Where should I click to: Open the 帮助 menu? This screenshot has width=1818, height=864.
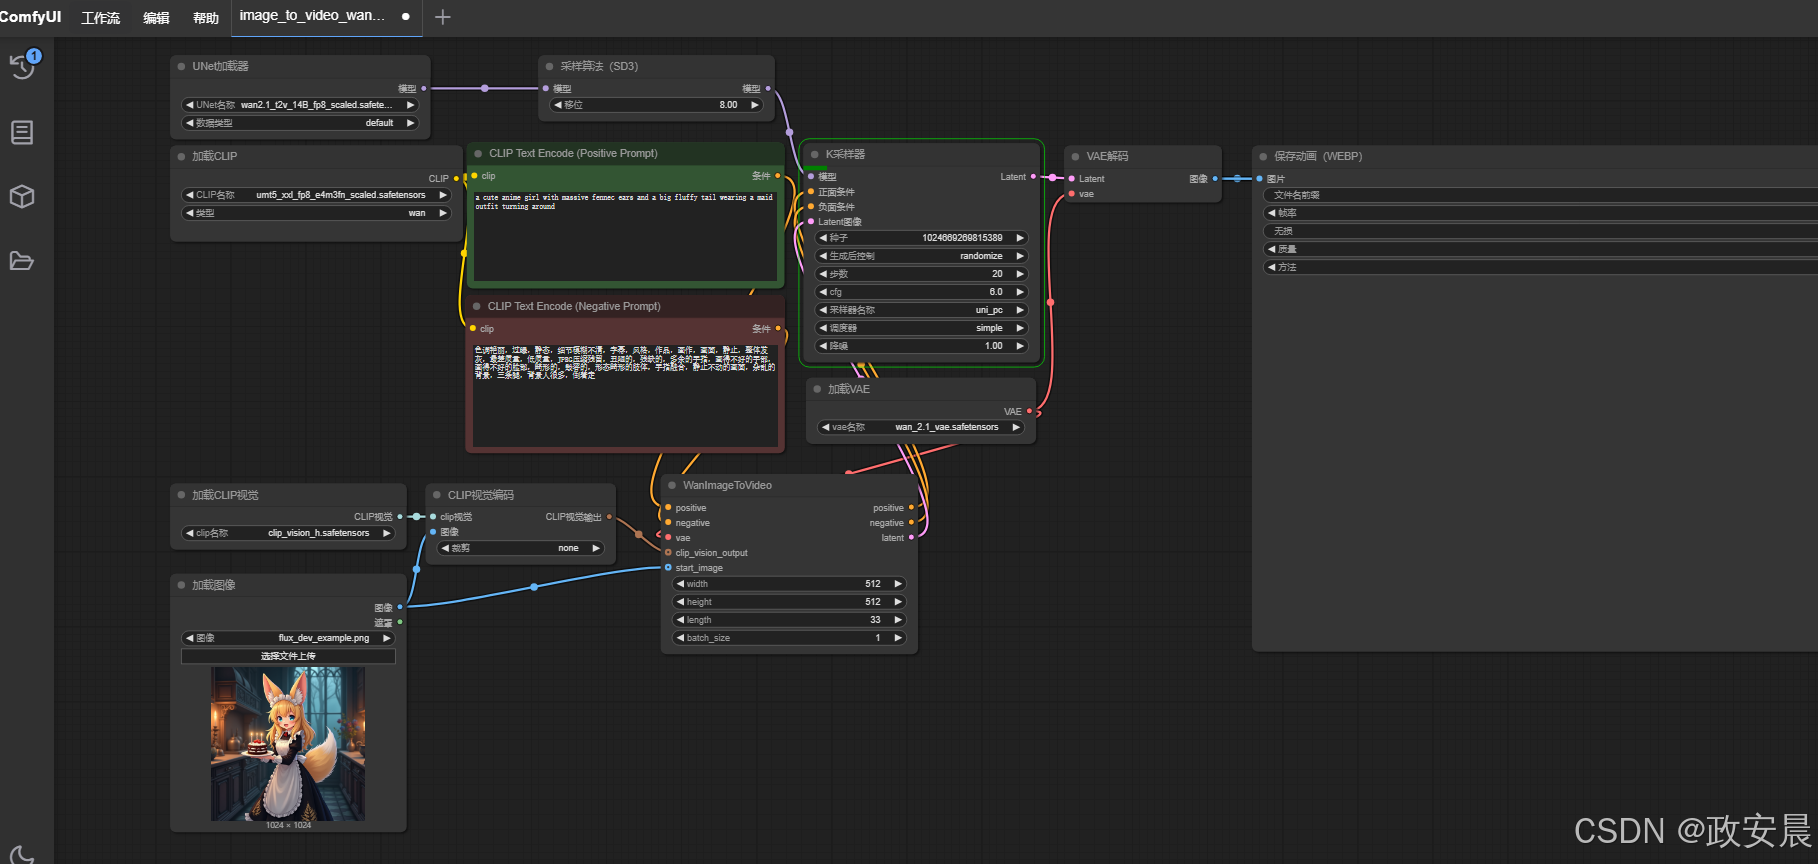tap(206, 18)
